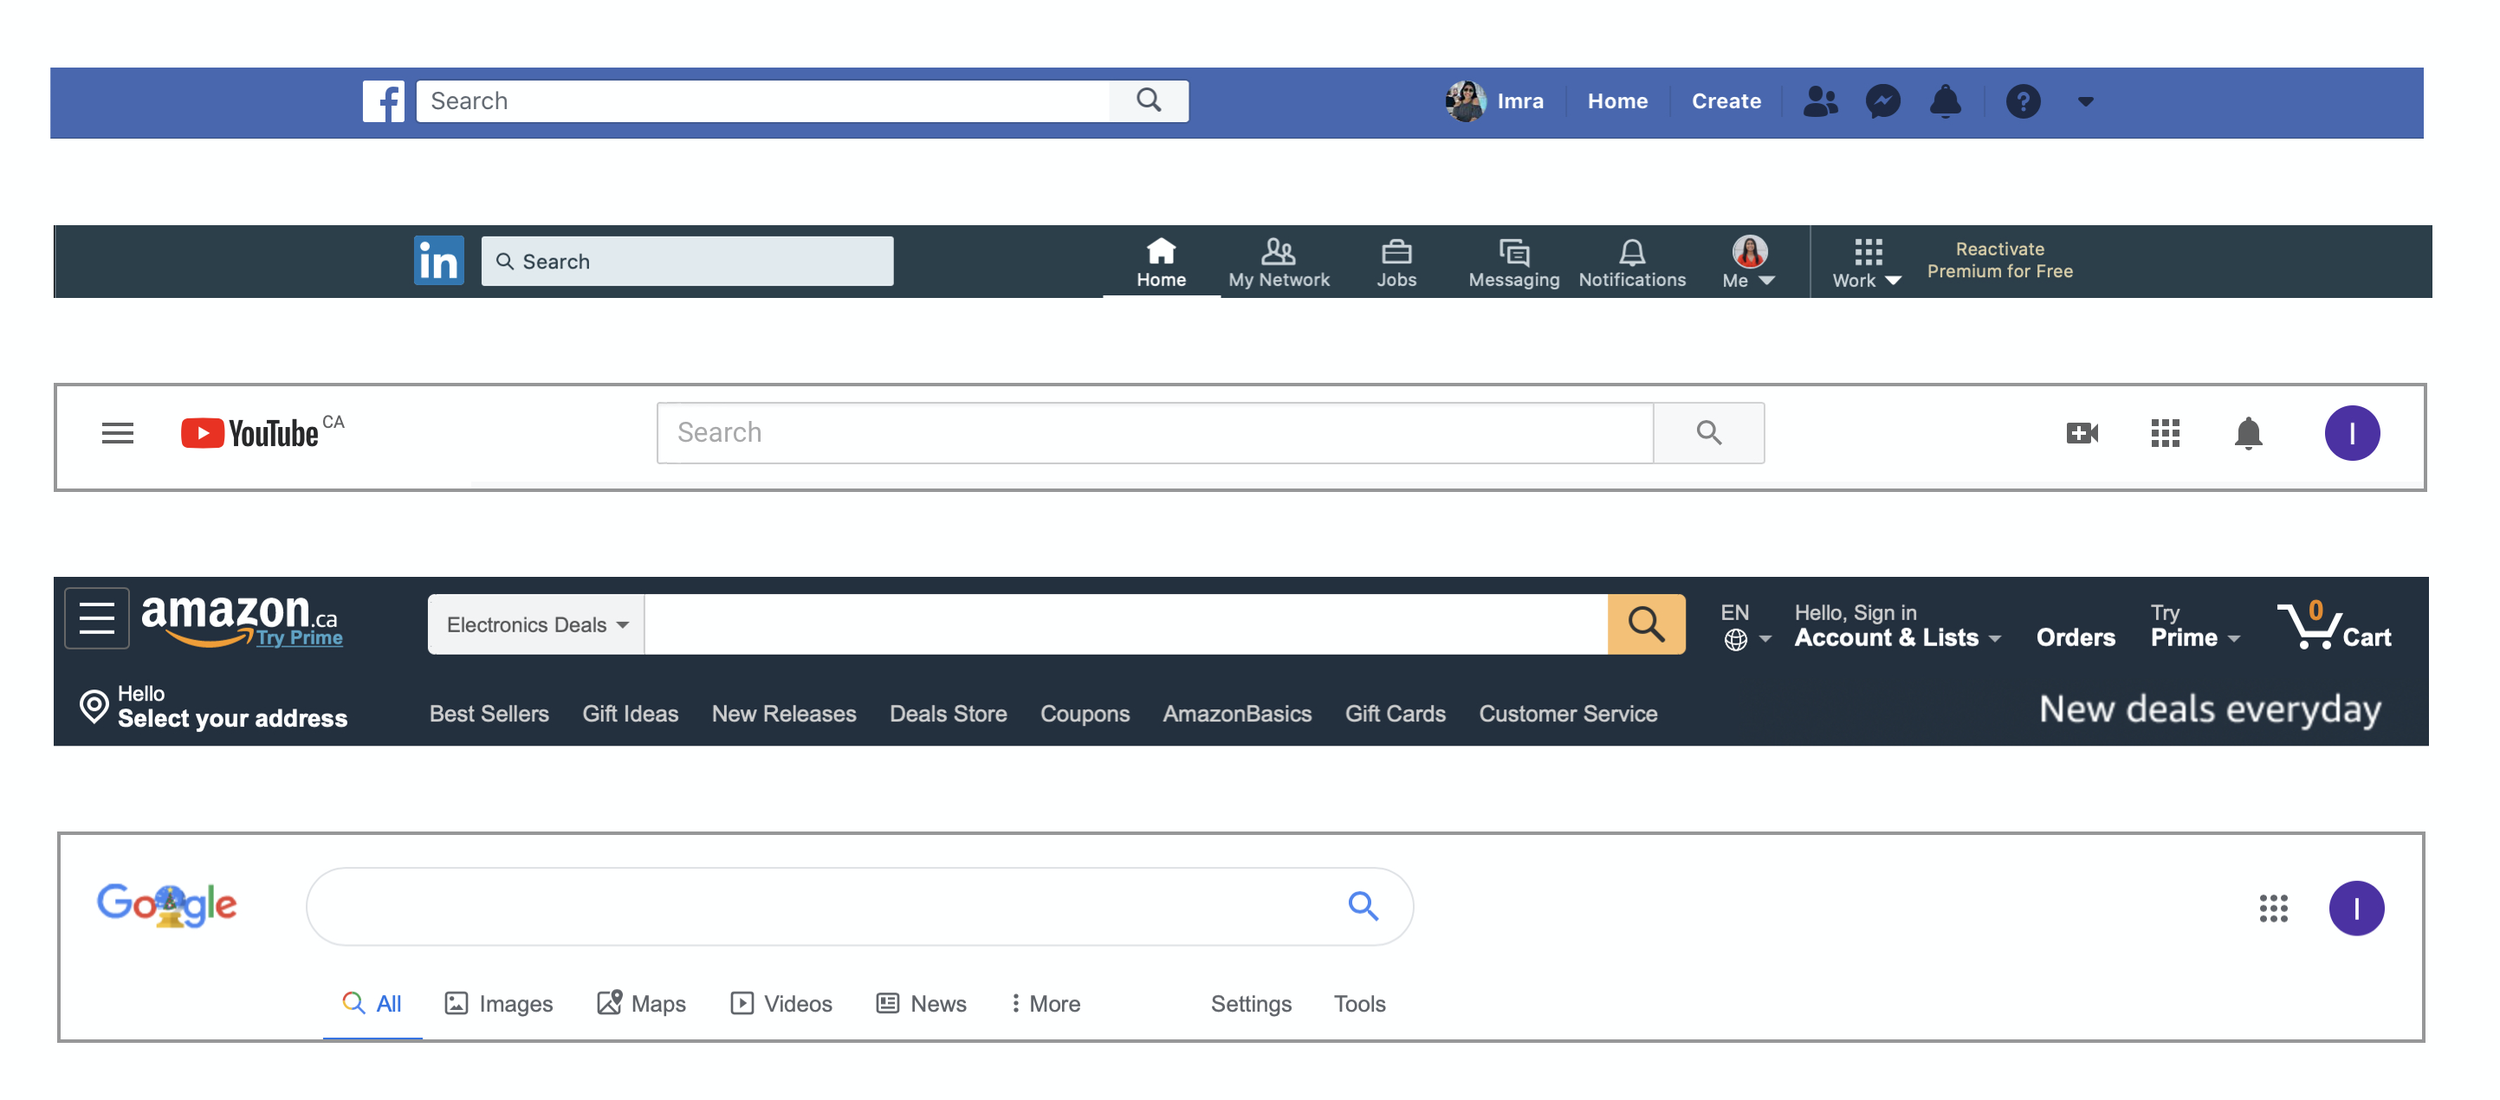Viewport: 2500px width, 1100px height.
Task: Expand Amazon Account & Lists menu
Action: pyautogui.click(x=1896, y=637)
